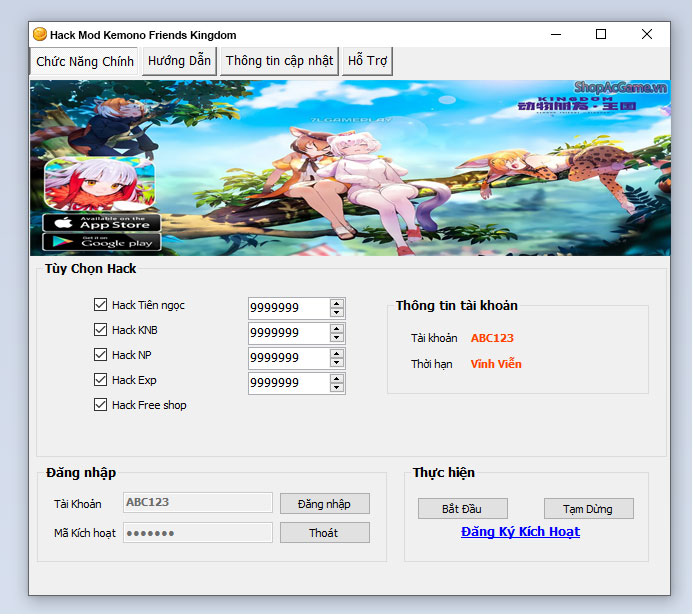The image size is (693, 616).
Task: Click the orange app icon in title bar
Action: coord(40,34)
